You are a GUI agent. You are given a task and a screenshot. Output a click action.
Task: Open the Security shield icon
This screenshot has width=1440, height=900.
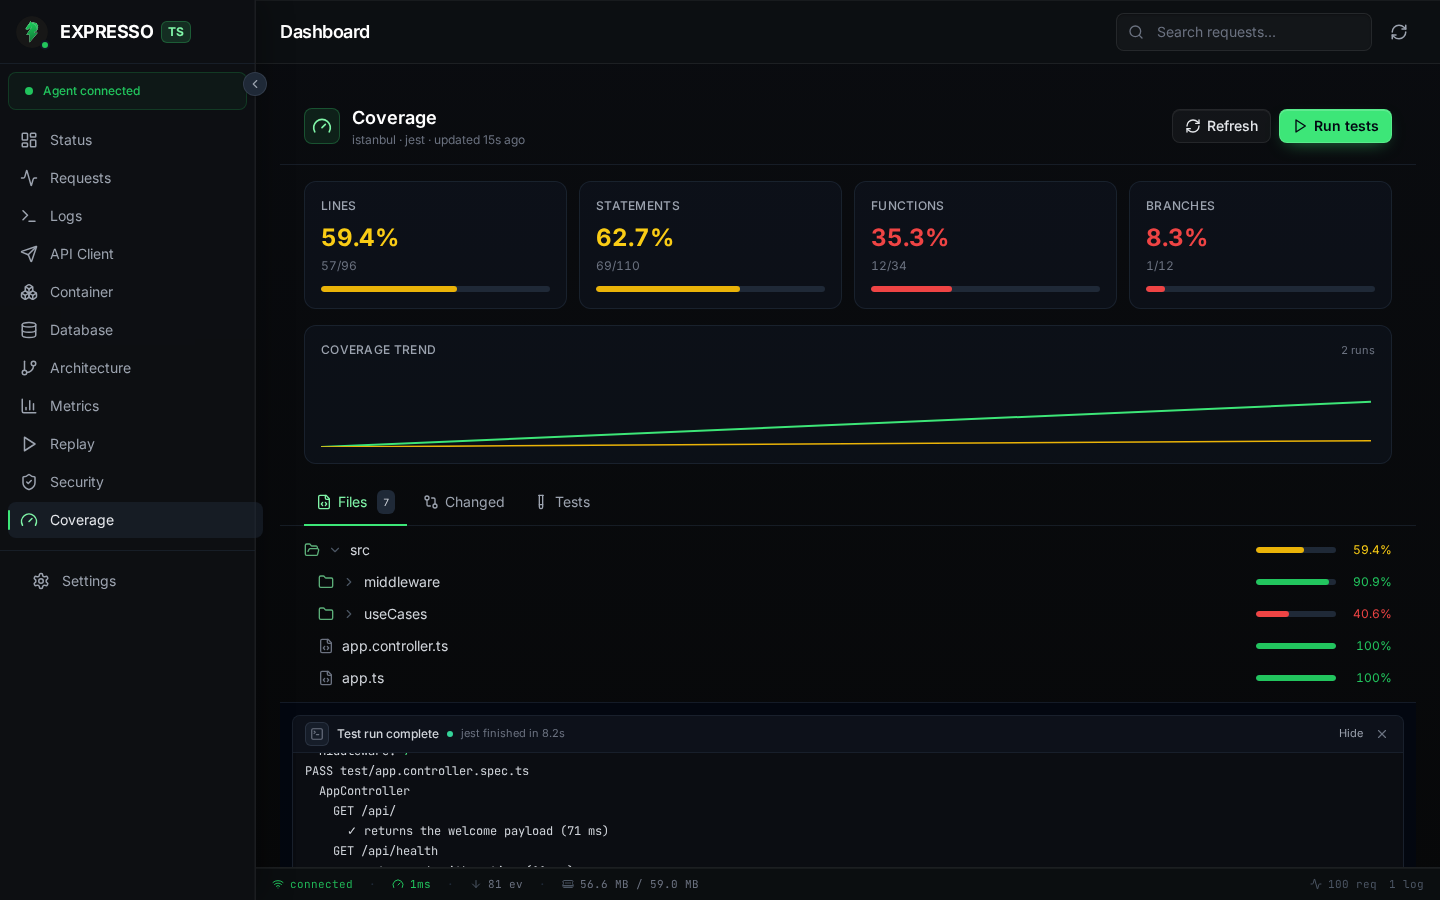click(29, 482)
